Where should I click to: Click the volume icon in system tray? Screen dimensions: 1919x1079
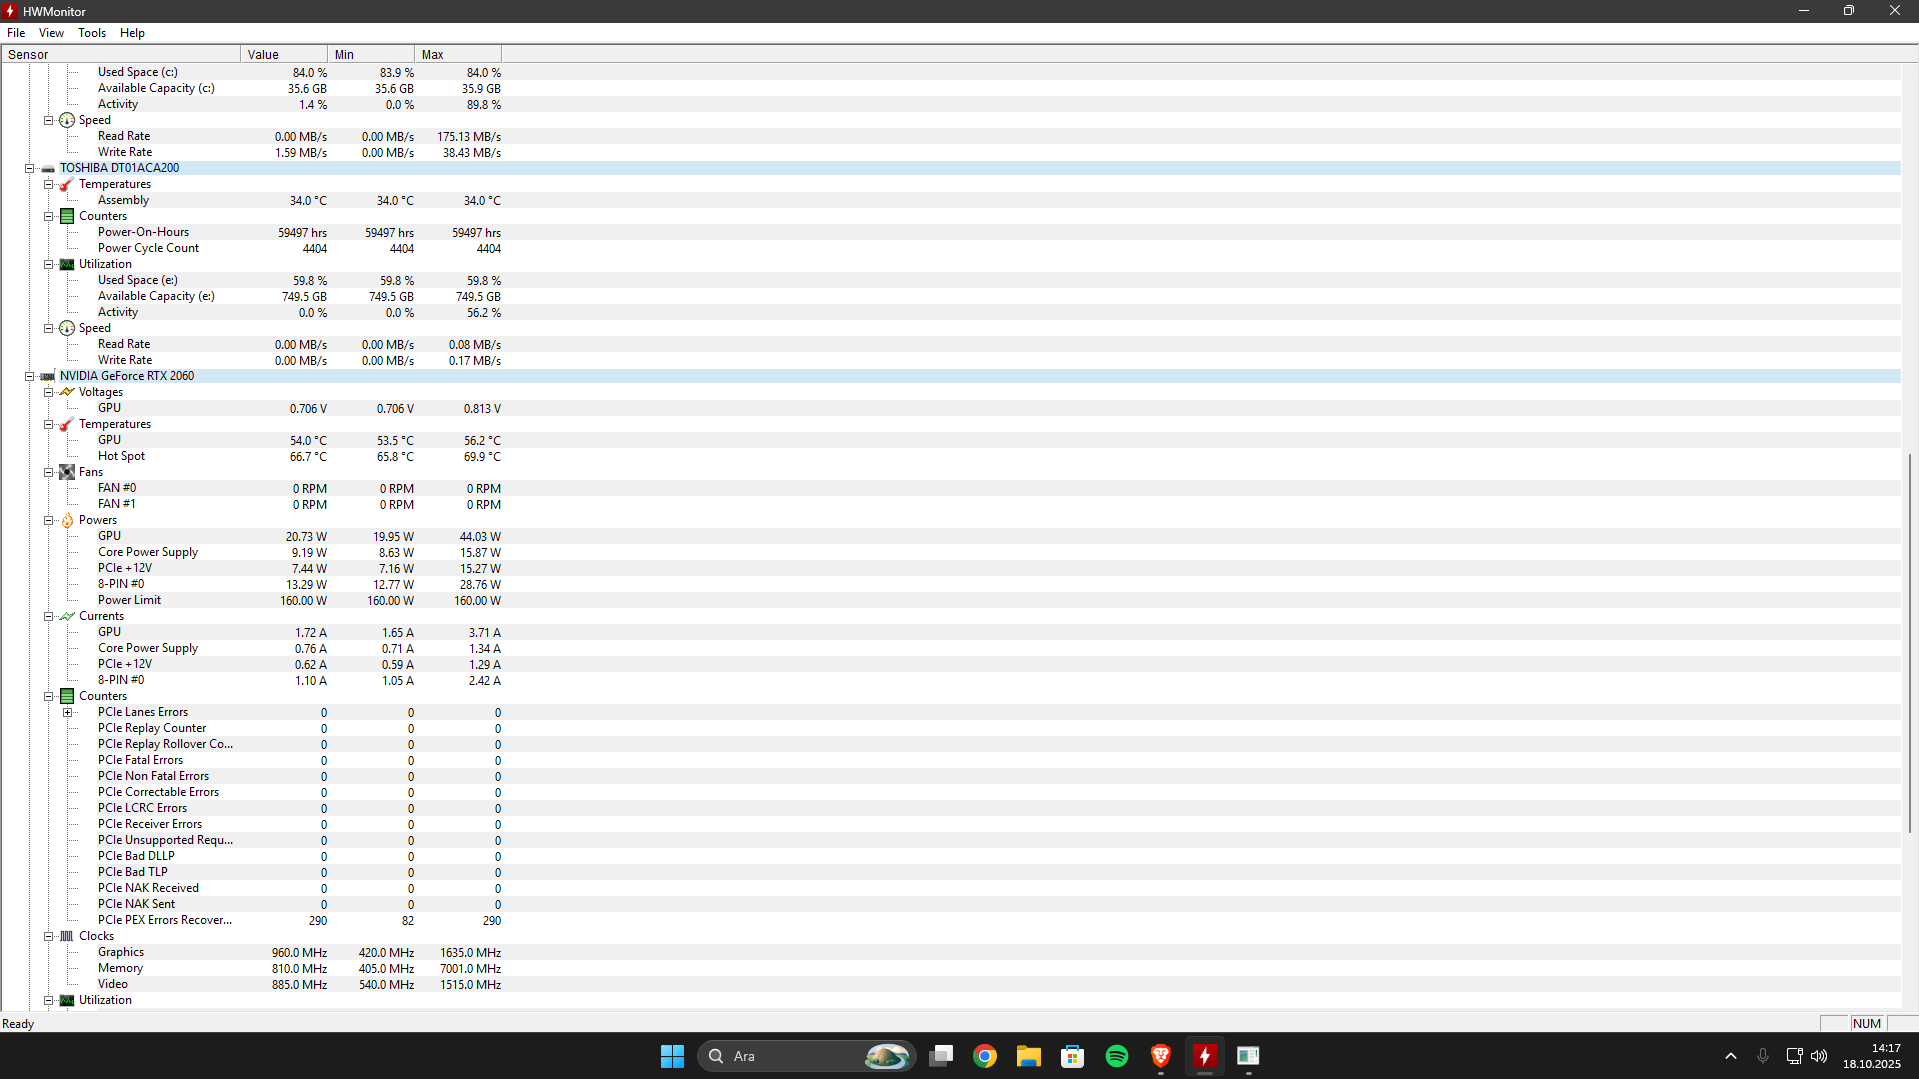coord(1819,1056)
